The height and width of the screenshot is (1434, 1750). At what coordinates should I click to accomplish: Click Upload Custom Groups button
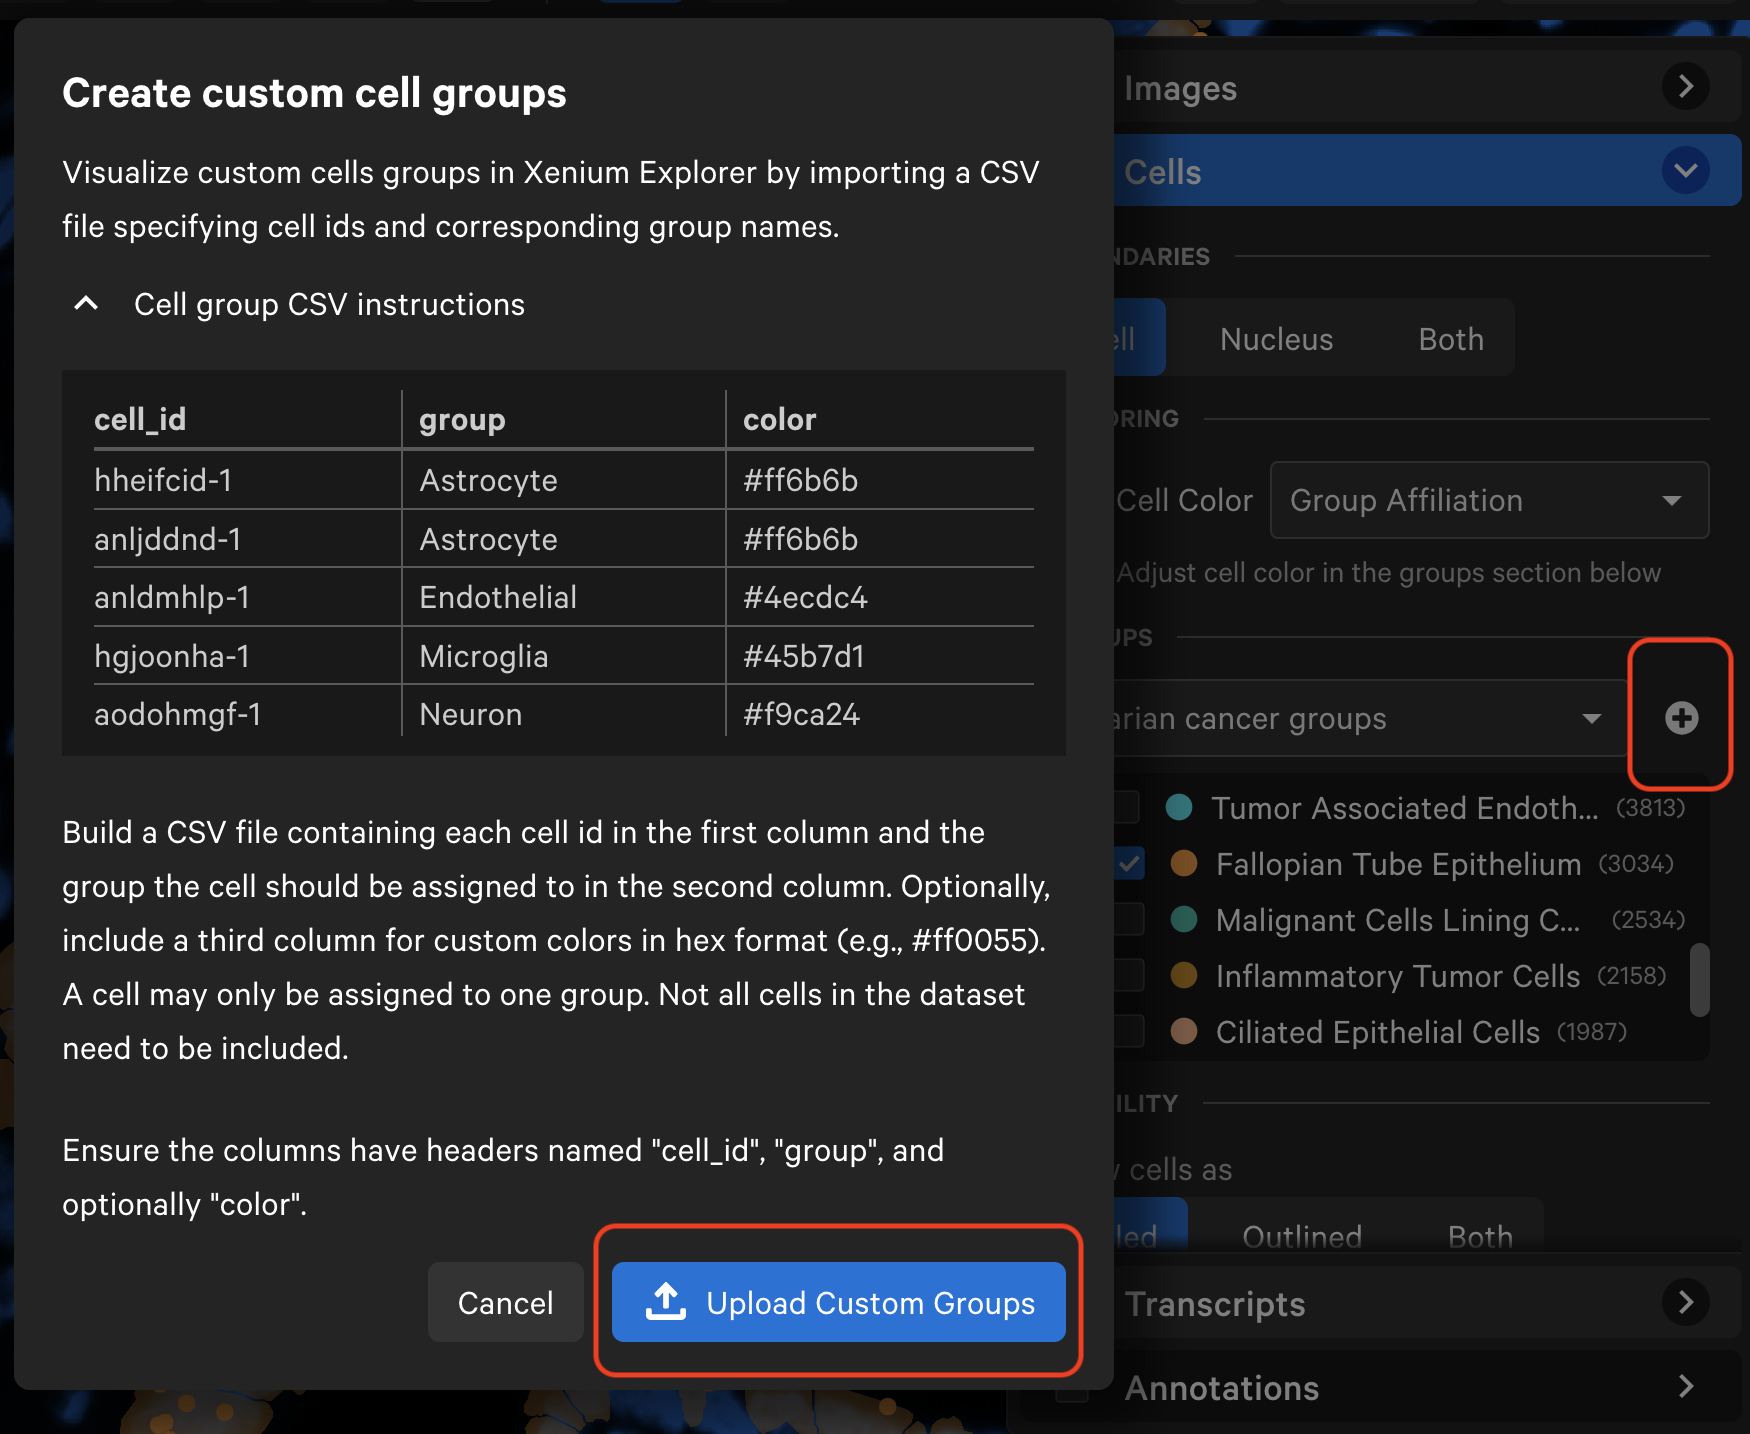click(838, 1302)
